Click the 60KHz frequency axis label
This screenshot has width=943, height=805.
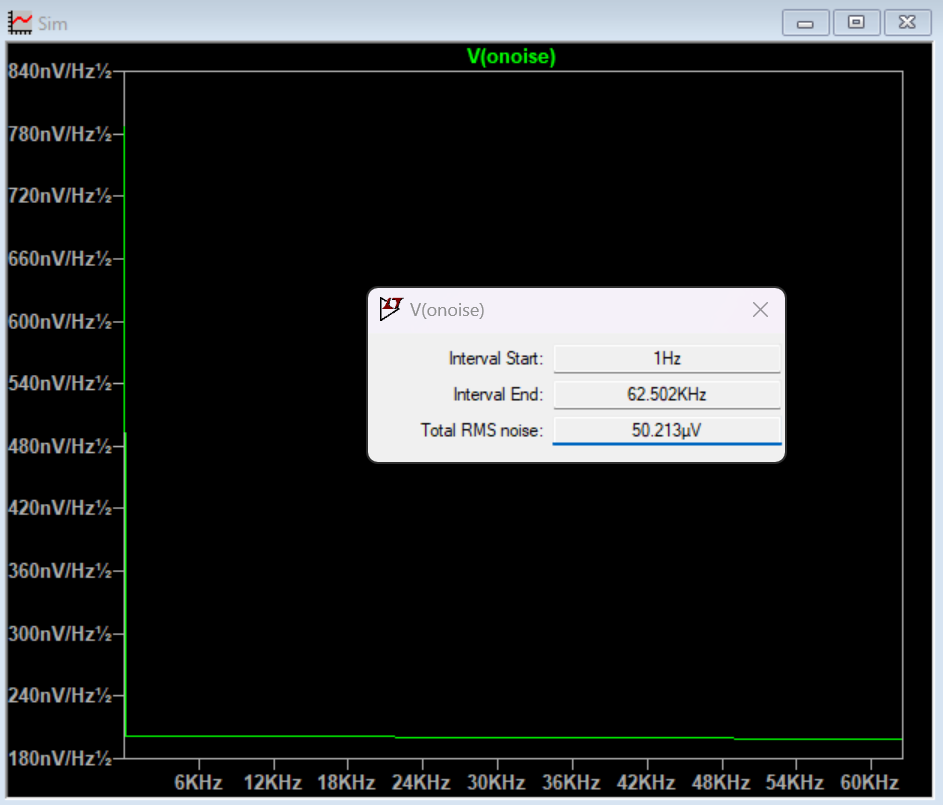pos(870,783)
